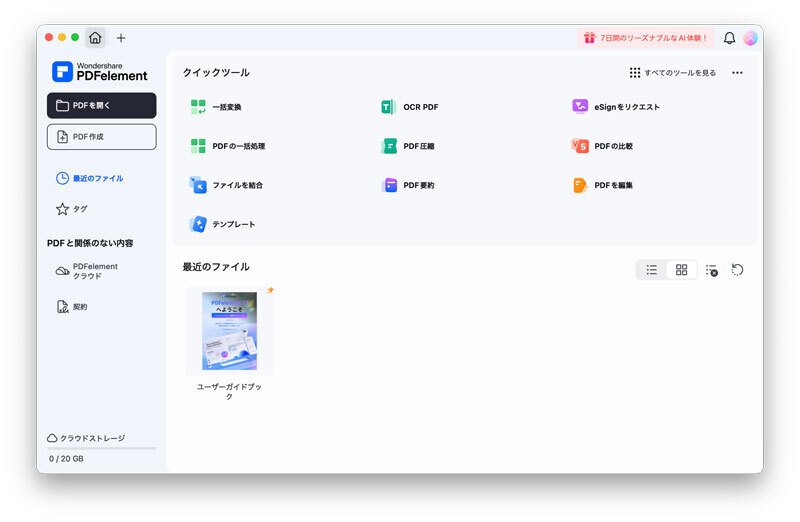Expand すべてのツールを見る tools list
This screenshot has width=800, height=522.
click(672, 73)
